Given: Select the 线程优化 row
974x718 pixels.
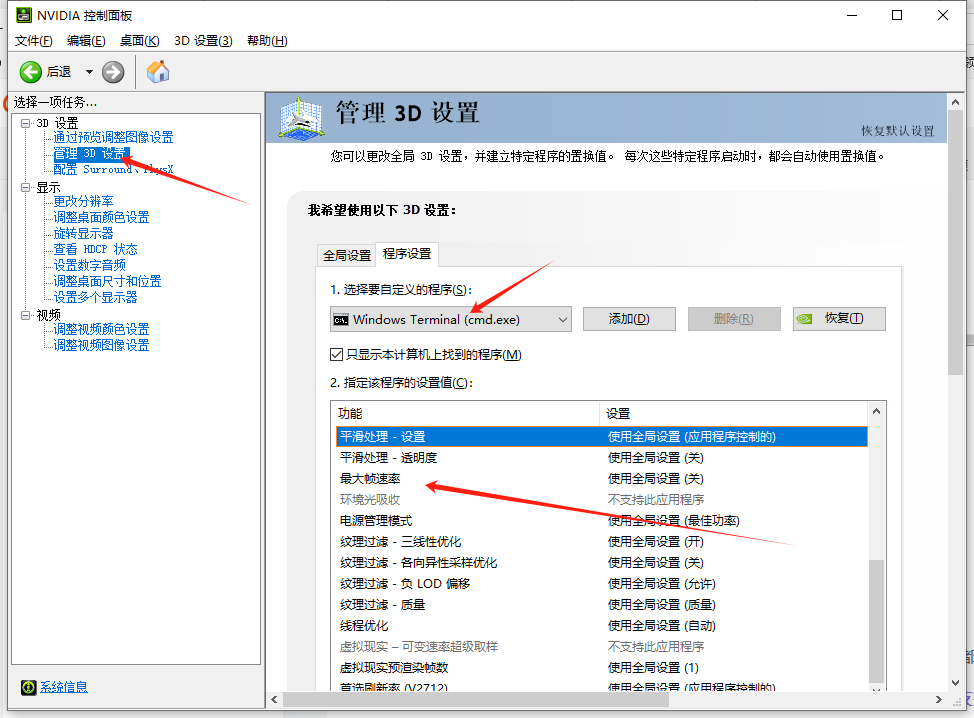Looking at the screenshot, I should [x=601, y=625].
